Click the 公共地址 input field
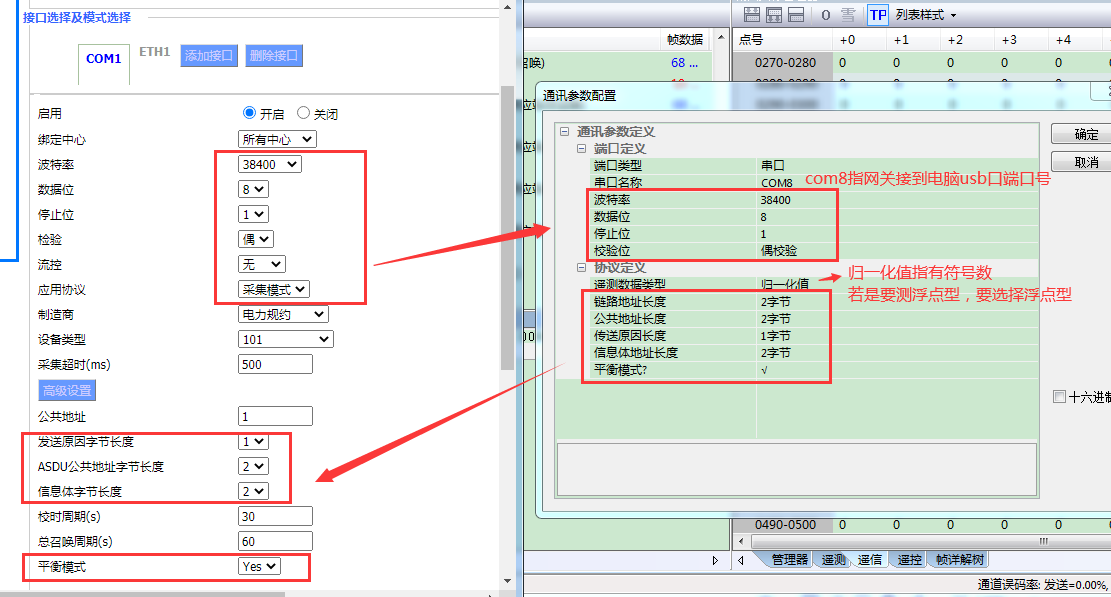 click(275, 416)
